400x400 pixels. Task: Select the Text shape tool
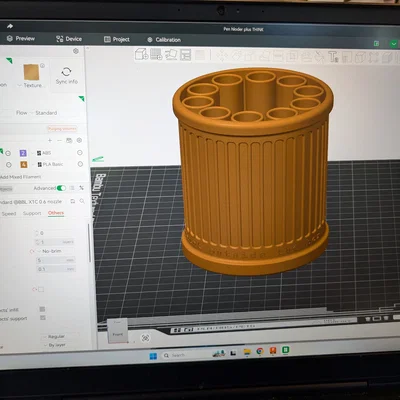click(333, 57)
